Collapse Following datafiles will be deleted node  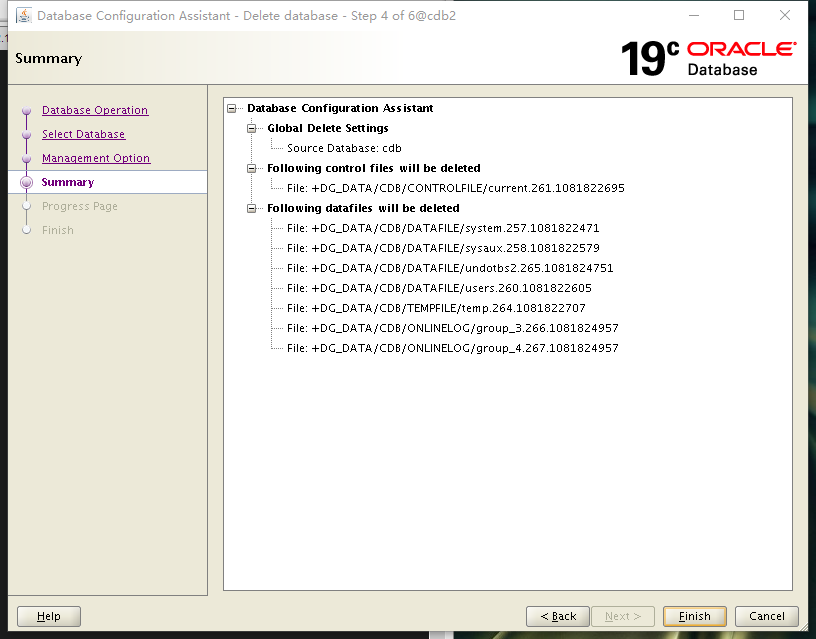pos(251,208)
